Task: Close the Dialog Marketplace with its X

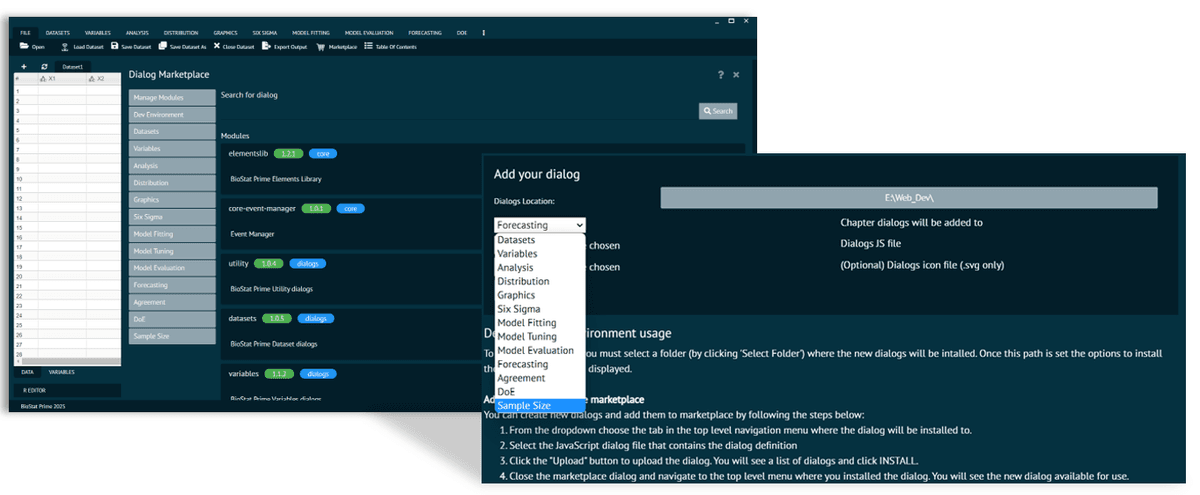Action: [736, 75]
